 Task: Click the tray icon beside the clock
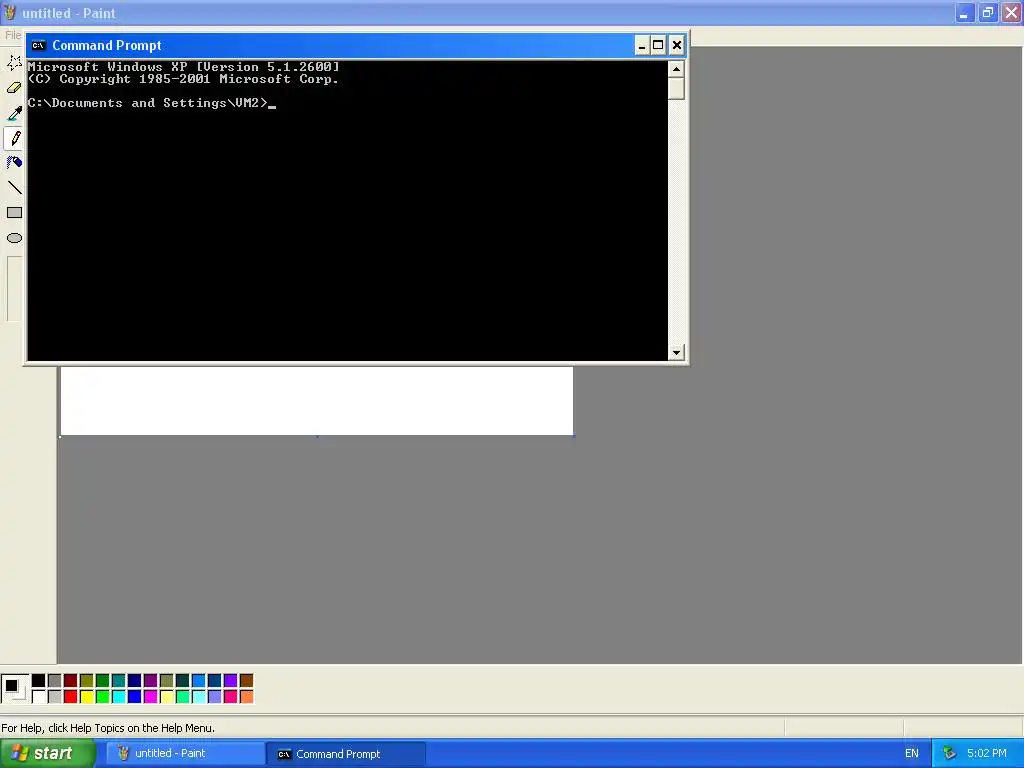(x=949, y=754)
